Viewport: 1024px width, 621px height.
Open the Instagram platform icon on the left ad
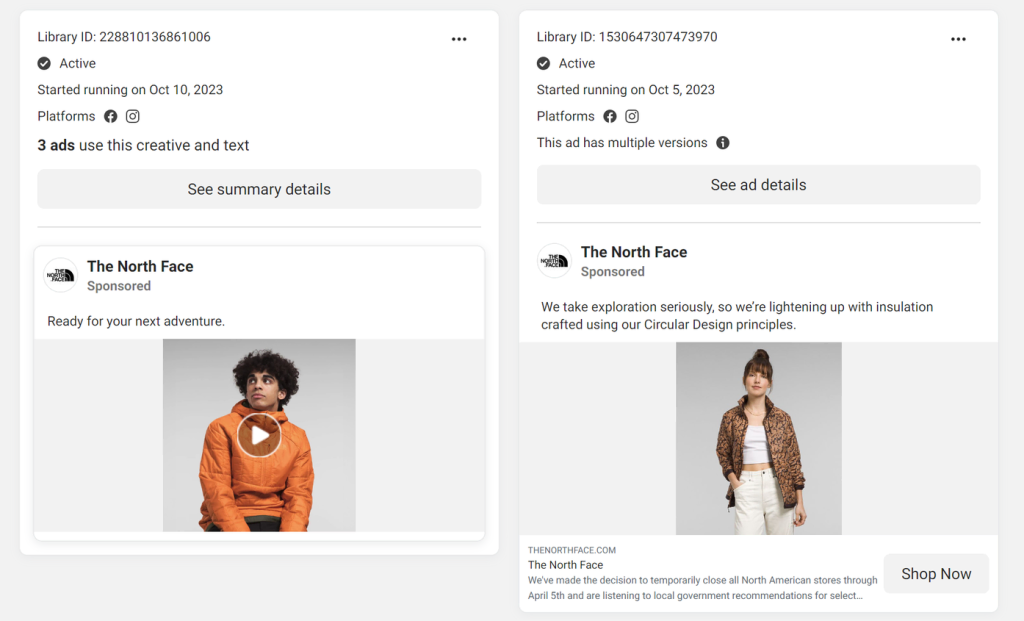click(132, 116)
